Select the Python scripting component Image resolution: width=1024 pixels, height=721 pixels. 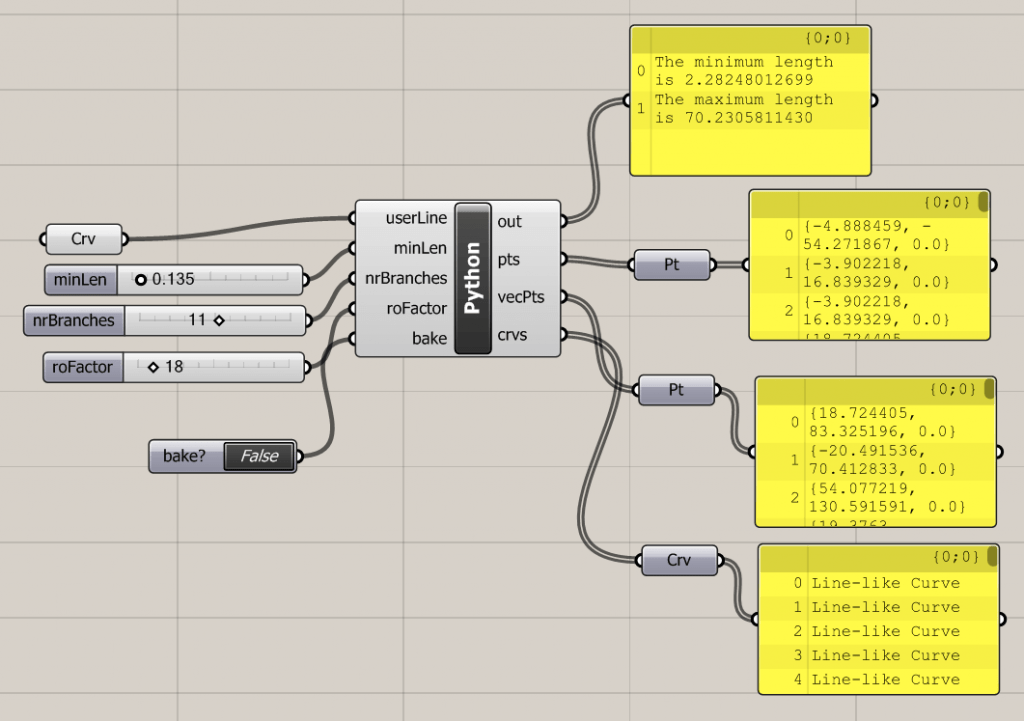472,275
